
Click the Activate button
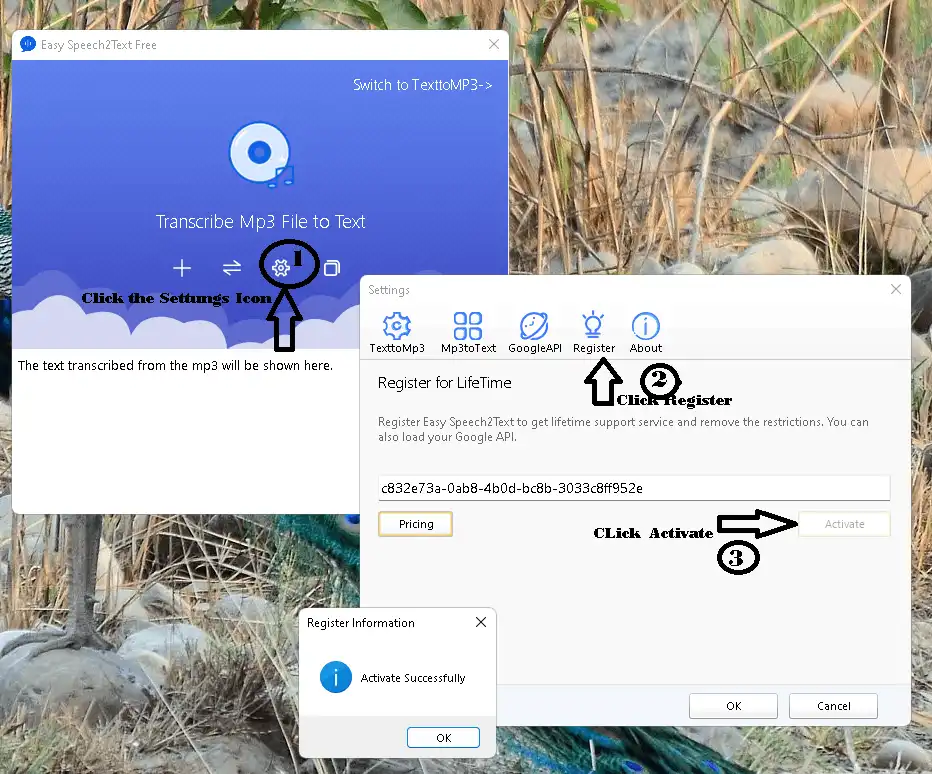(844, 524)
